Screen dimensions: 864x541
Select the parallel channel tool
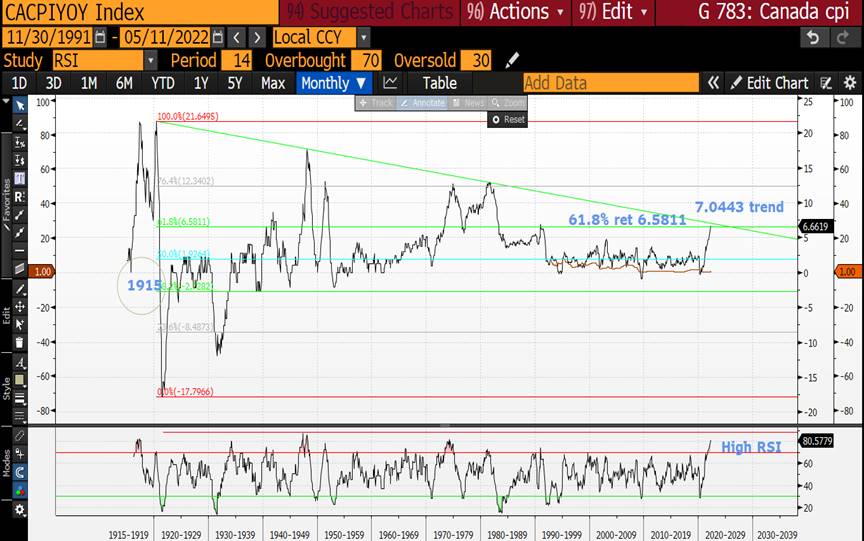click(x=20, y=268)
